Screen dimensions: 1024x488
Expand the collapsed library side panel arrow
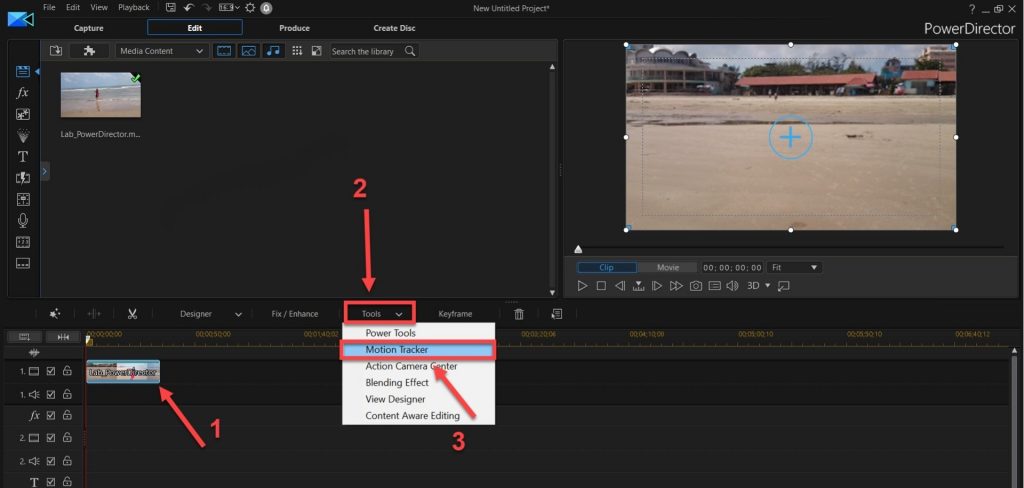click(44, 172)
